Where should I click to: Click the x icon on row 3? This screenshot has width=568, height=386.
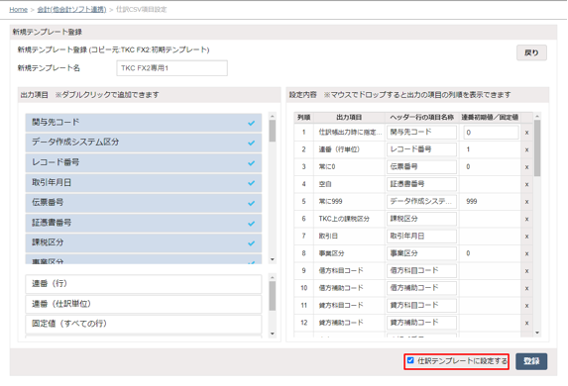coord(527,167)
